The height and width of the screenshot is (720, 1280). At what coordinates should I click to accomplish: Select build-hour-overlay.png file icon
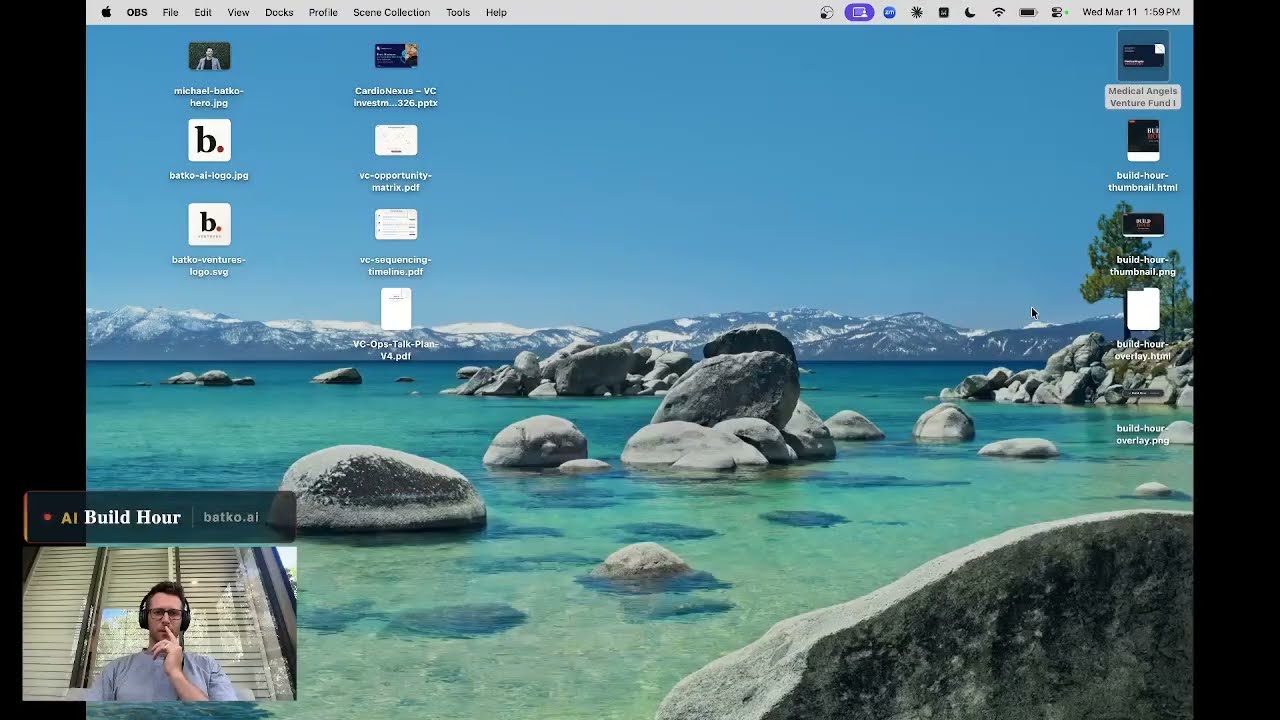tap(1143, 393)
